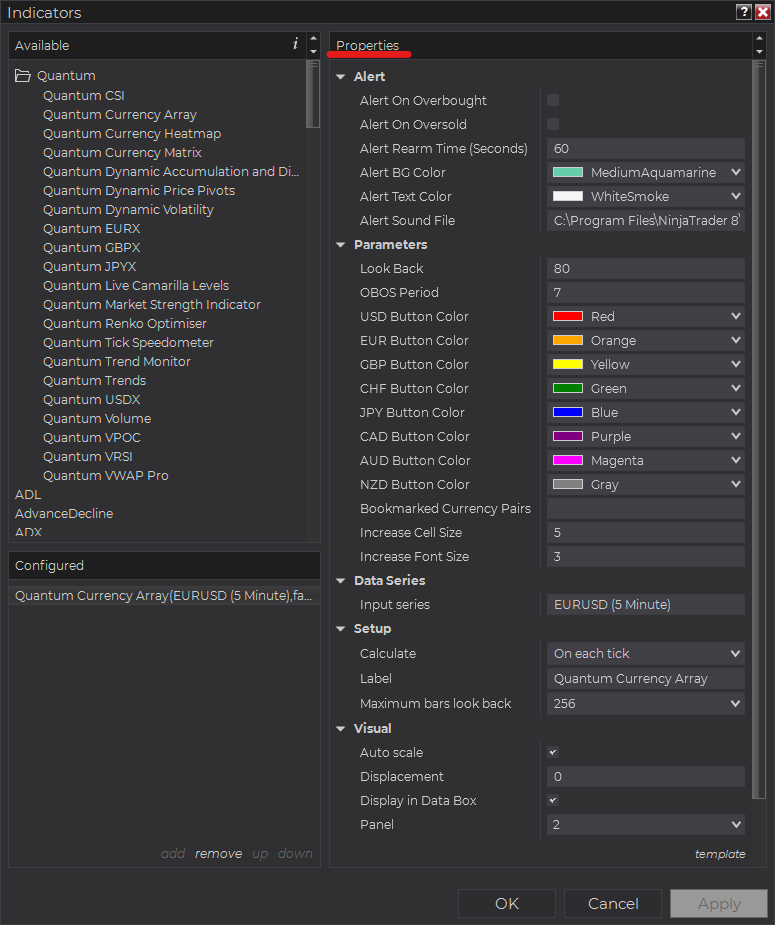Click the info icon in Available header
The height and width of the screenshot is (925, 775).
coord(295,44)
